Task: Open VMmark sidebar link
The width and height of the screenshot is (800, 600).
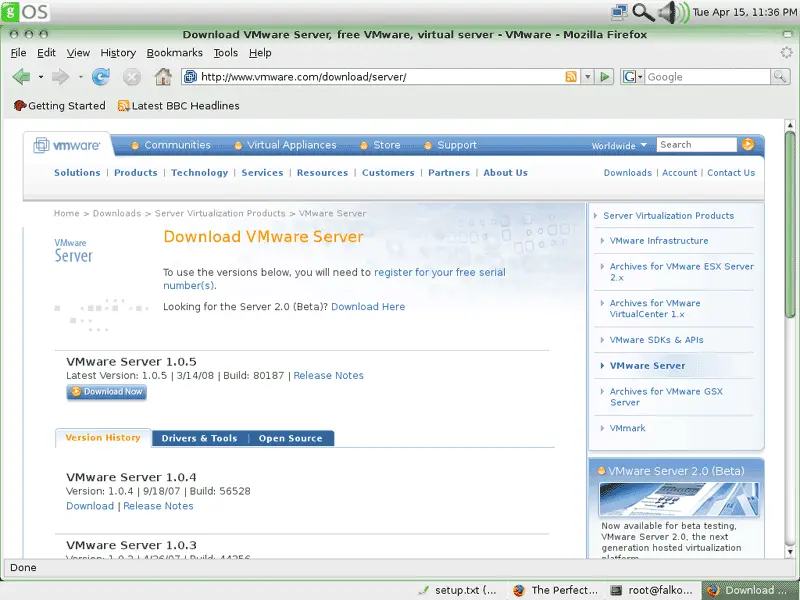Action: click(x=627, y=428)
